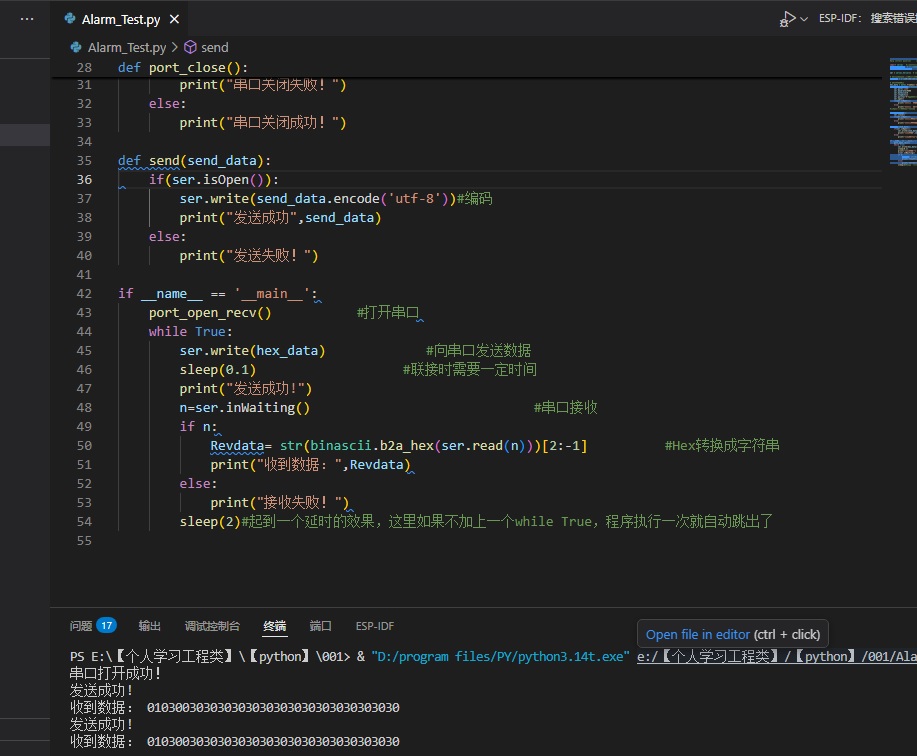Open the run options dropdown arrow
The image size is (917, 756).
point(805,19)
